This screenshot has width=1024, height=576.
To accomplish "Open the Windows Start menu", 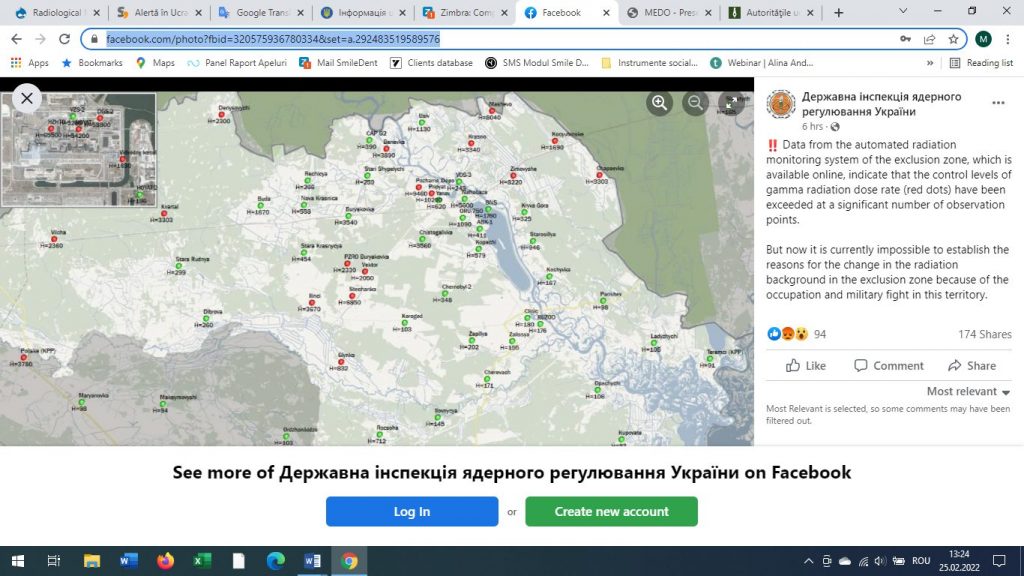I will click(18, 561).
